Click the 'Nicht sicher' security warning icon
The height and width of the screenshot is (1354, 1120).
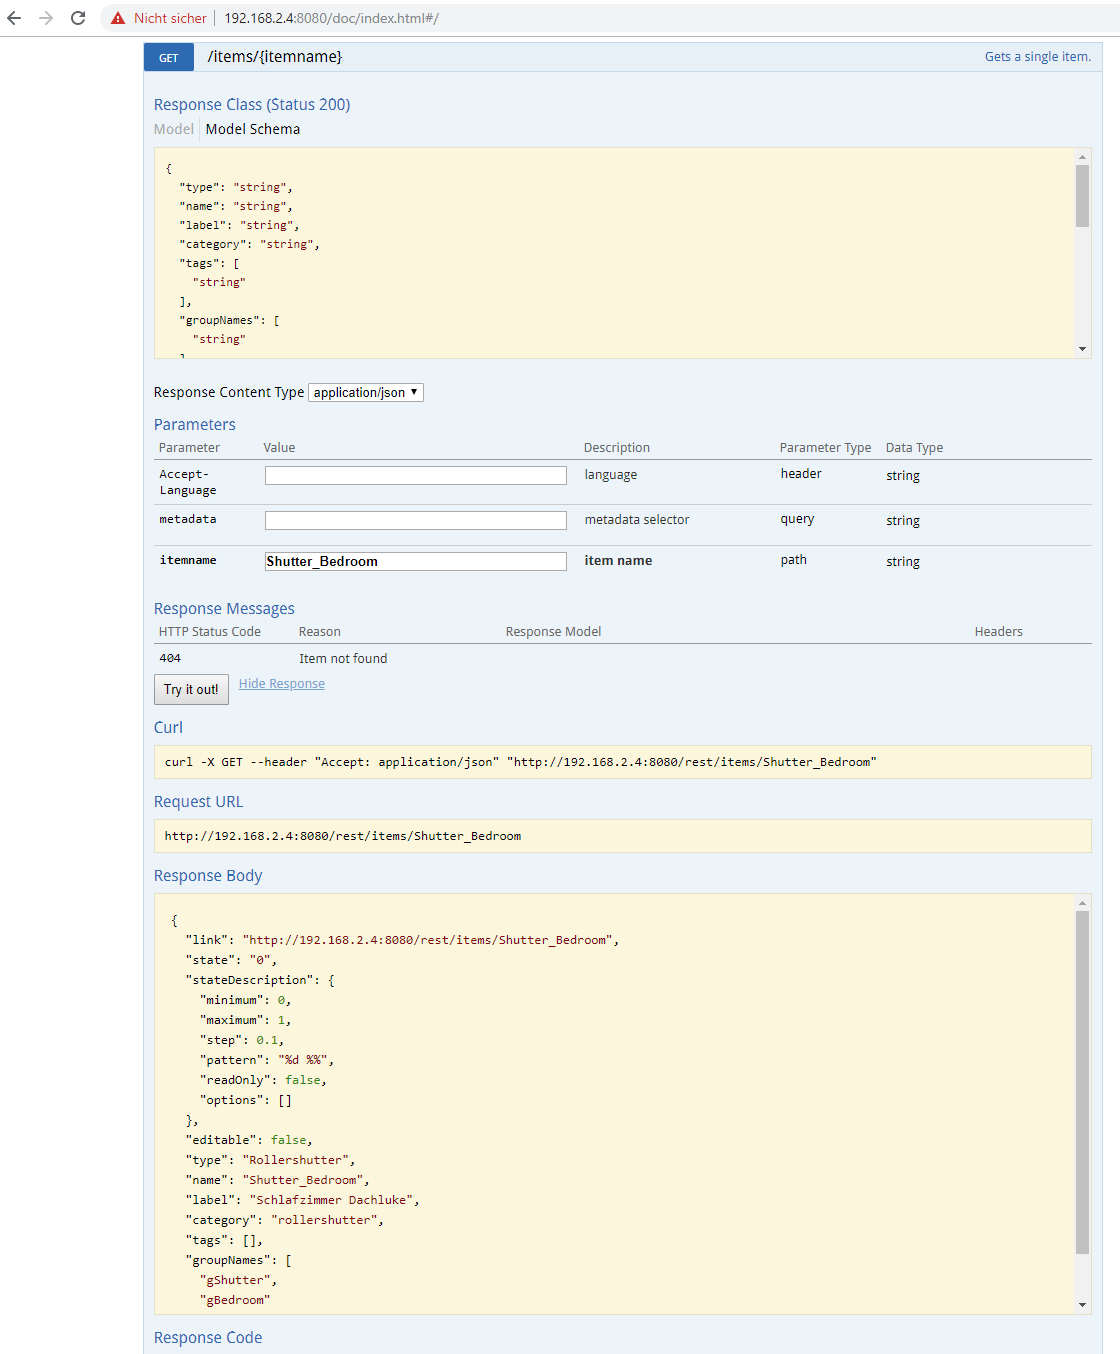[x=118, y=18]
